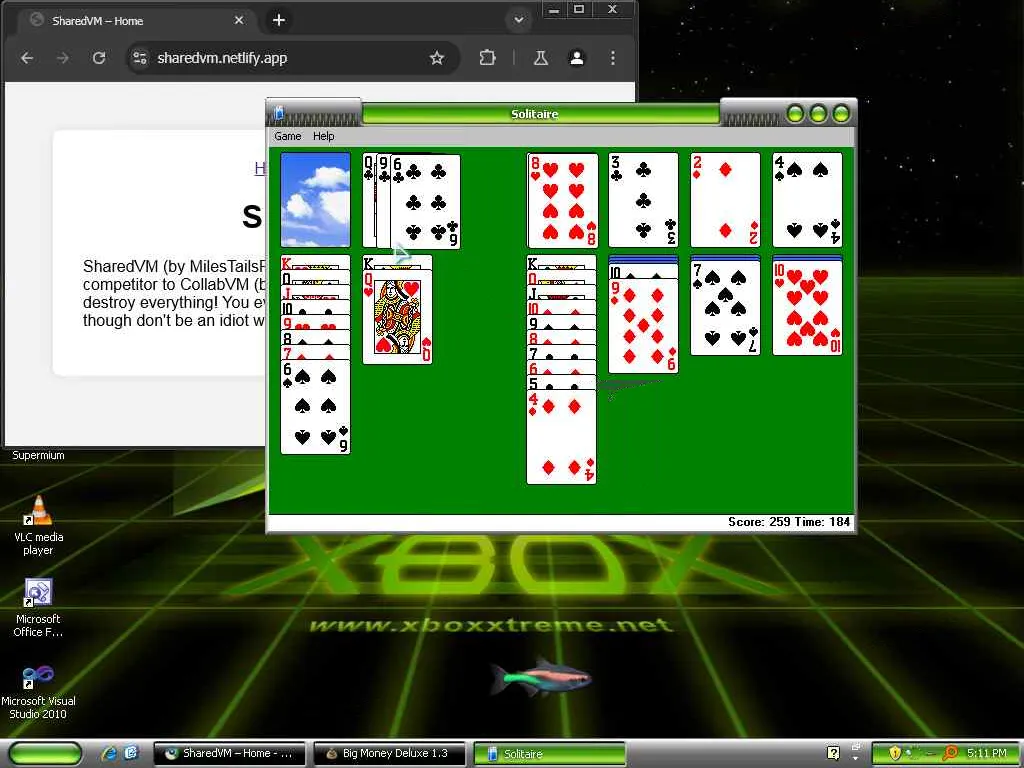Expand the tab search dropdown

click(x=519, y=20)
